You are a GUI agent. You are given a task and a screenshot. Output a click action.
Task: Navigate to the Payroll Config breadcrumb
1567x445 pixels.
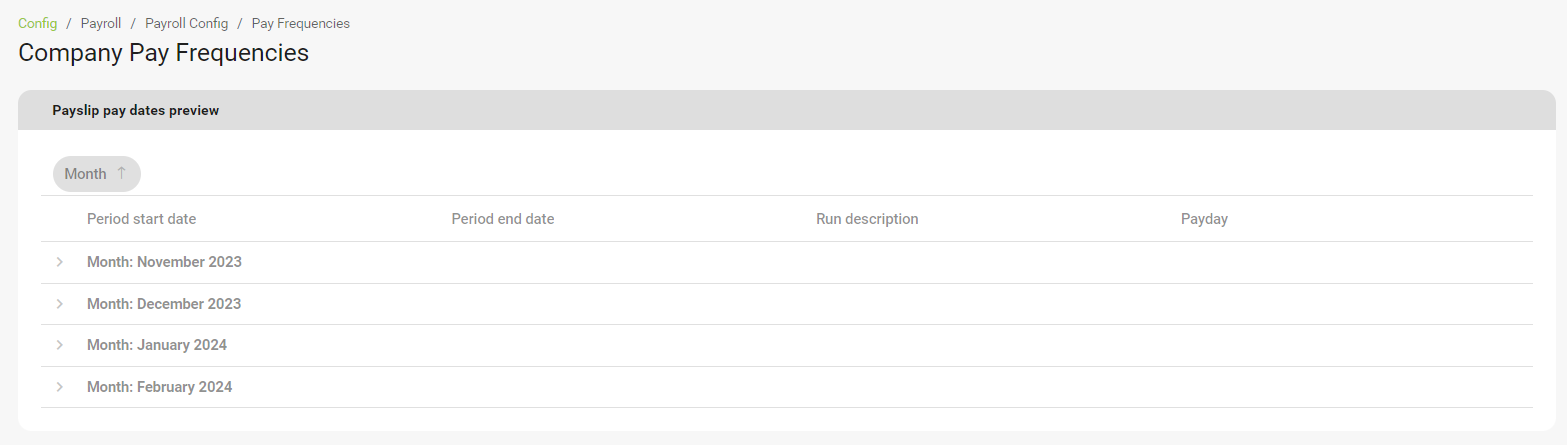(186, 23)
